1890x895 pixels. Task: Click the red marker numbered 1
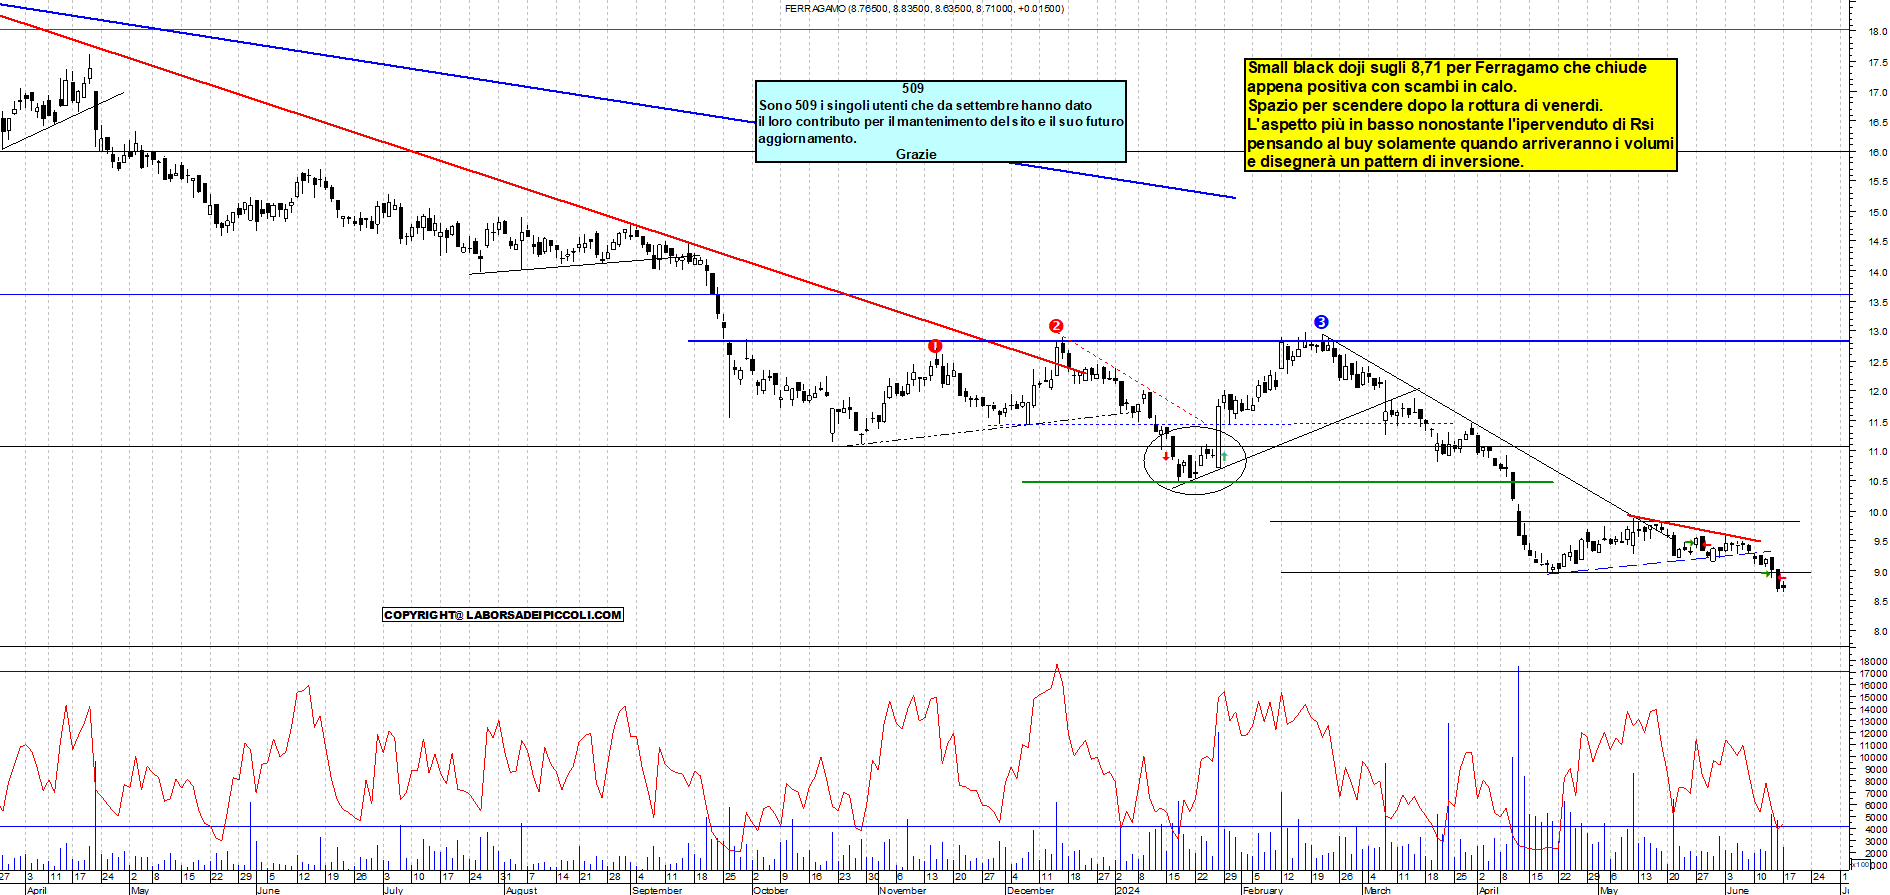tap(935, 346)
